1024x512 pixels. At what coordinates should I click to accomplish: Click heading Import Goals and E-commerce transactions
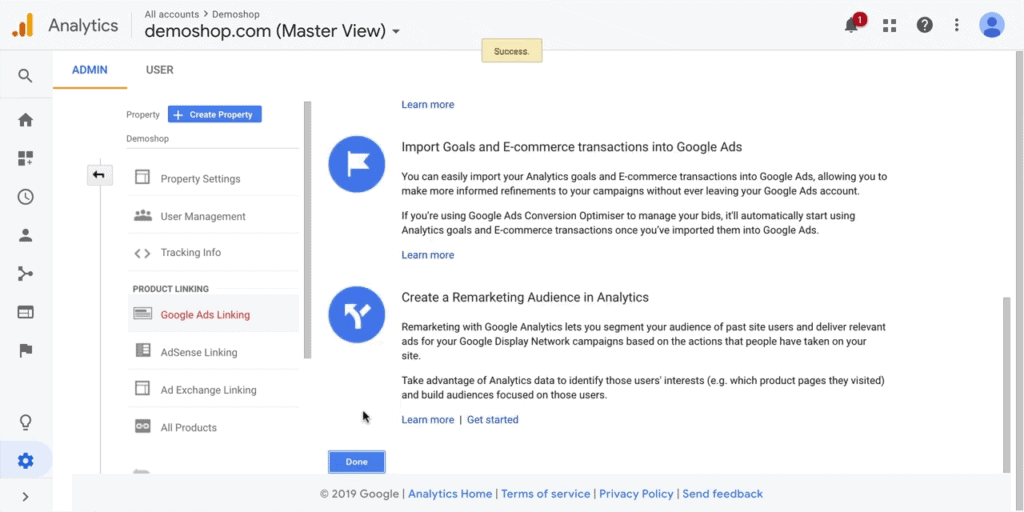pos(571,147)
